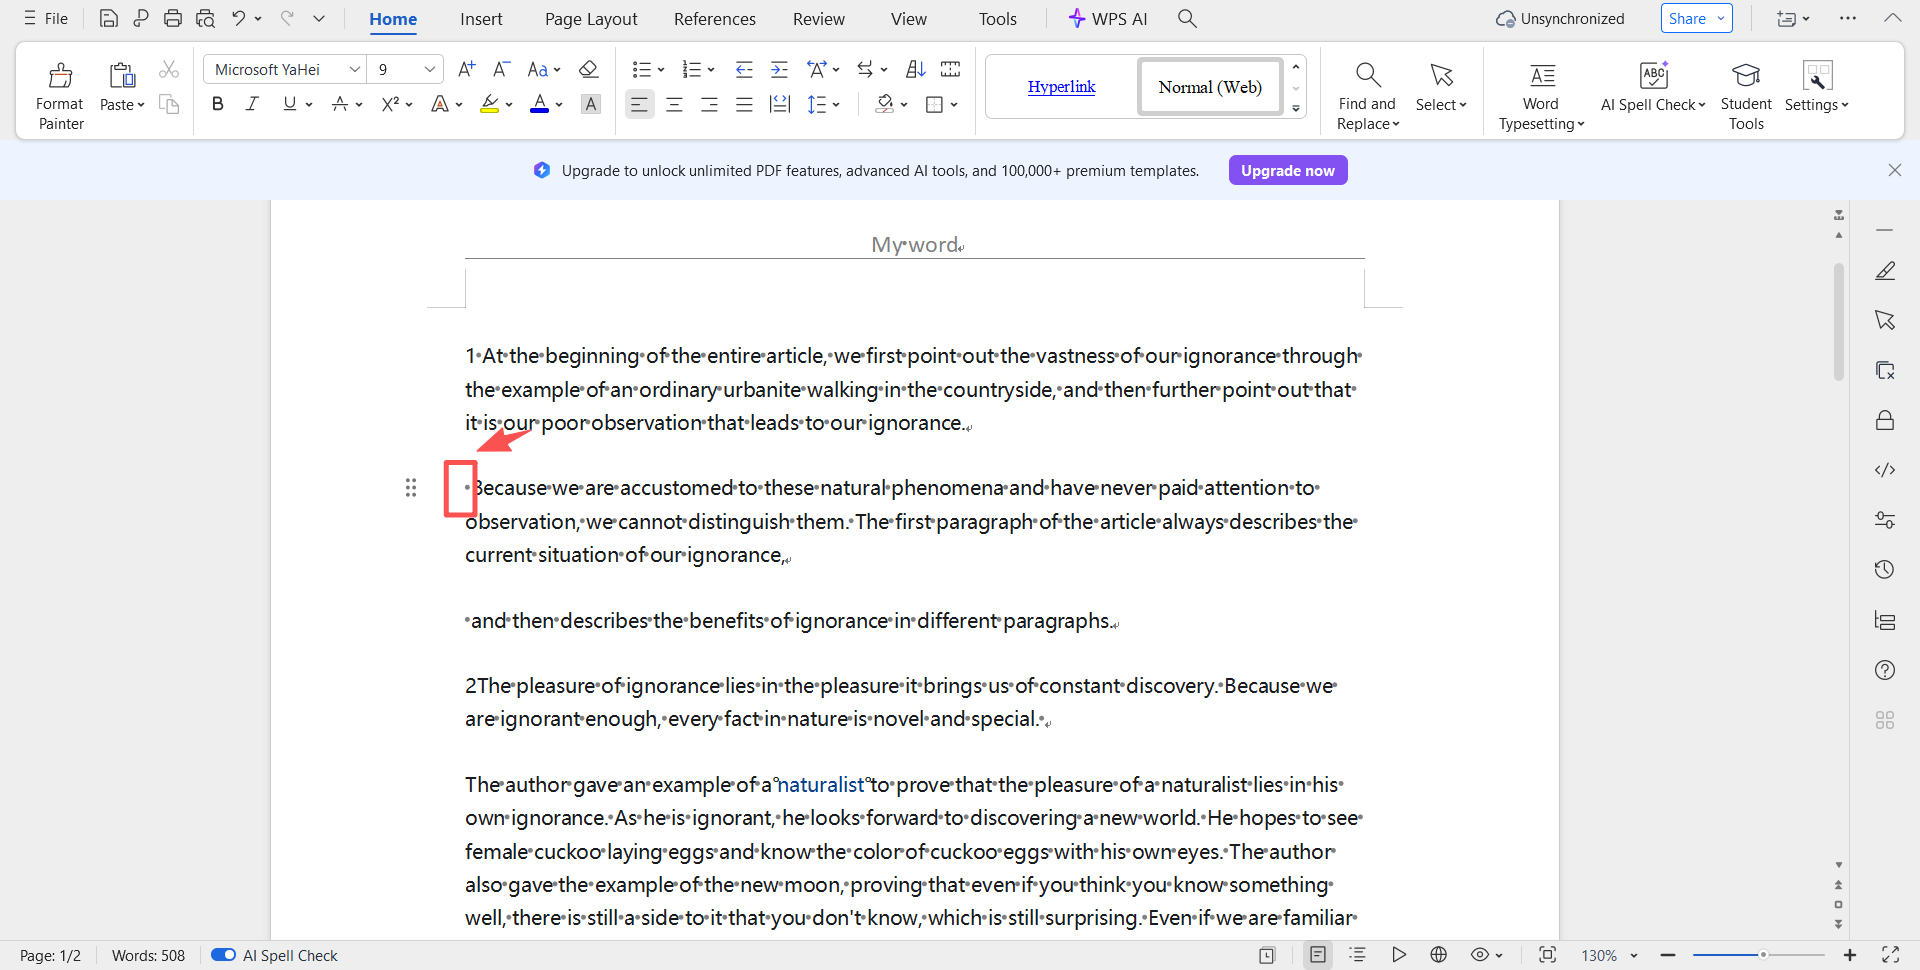
Task: Click the Upgrade now button
Action: click(x=1287, y=171)
